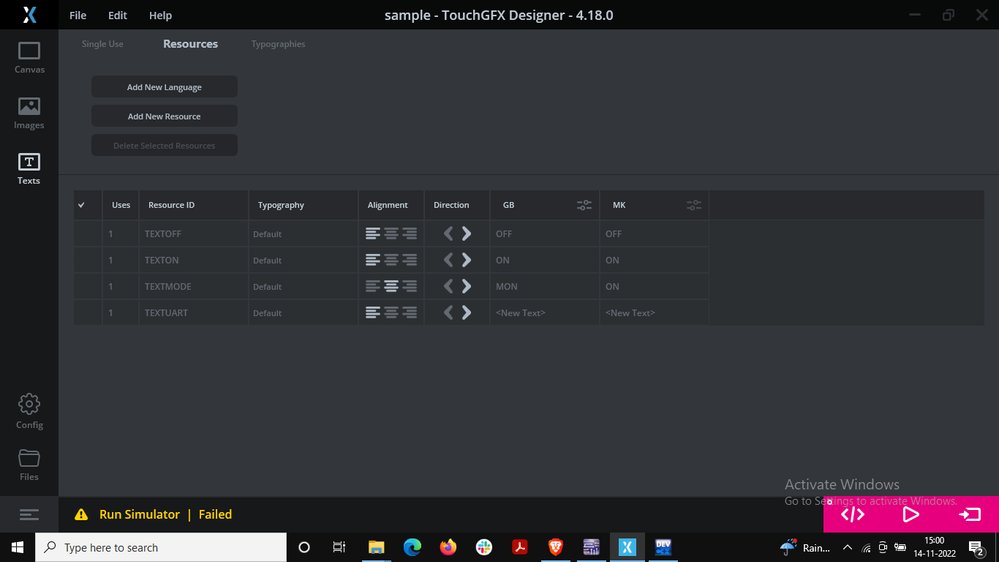Click the Windows Start button

click(x=17, y=547)
